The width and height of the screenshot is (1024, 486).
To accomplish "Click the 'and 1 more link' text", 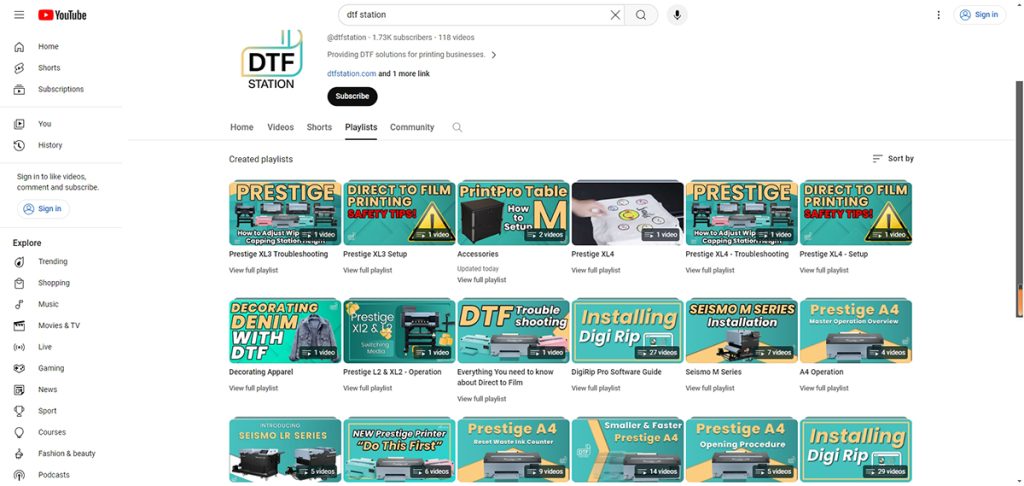I will tap(404, 74).
